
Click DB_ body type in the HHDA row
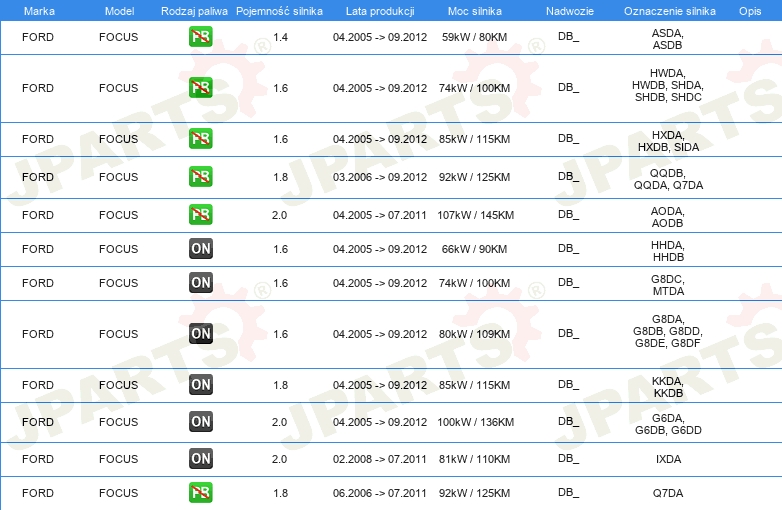click(x=569, y=248)
